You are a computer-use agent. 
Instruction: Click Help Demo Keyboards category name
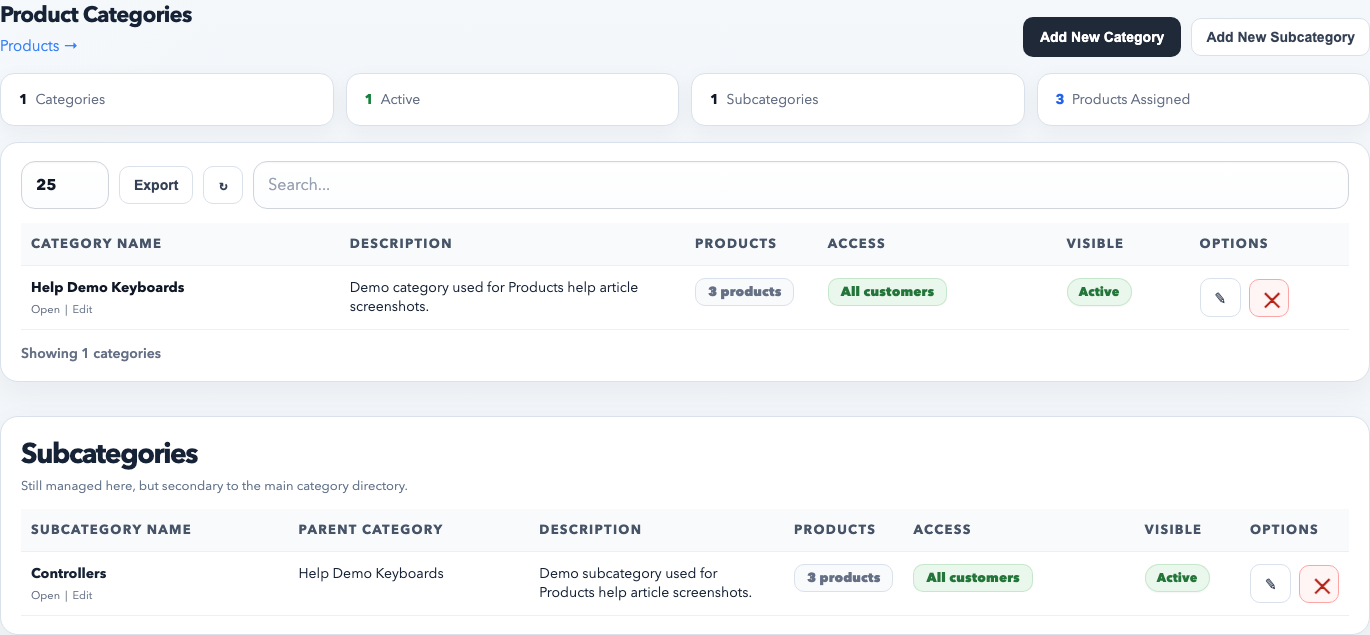108,287
